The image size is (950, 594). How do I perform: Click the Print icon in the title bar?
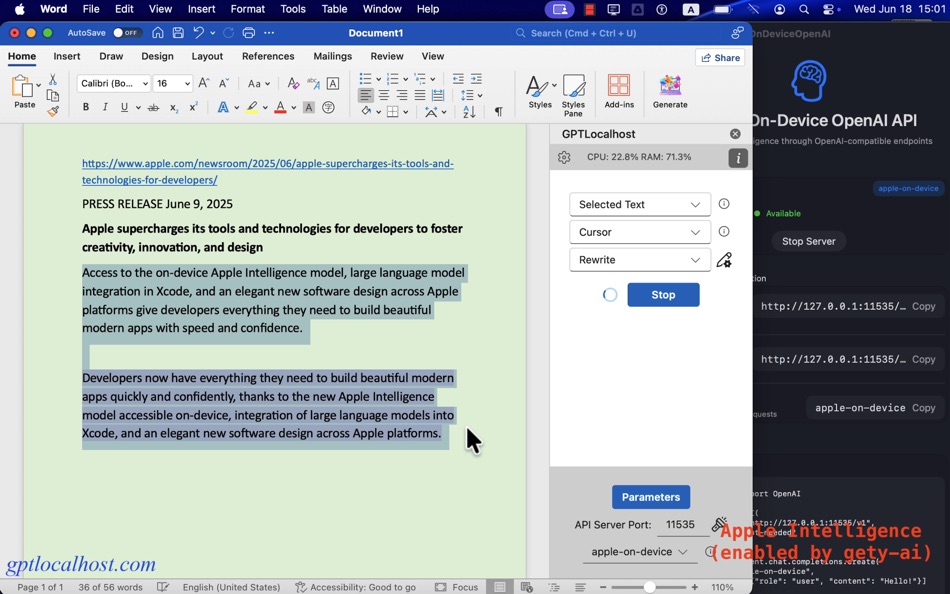[248, 33]
